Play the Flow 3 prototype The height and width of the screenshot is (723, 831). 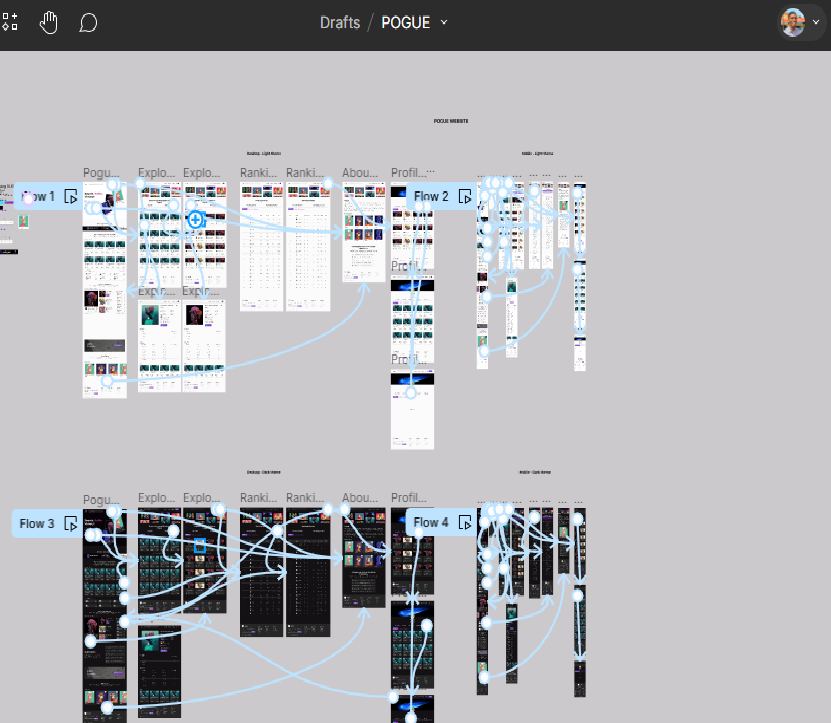point(71,524)
